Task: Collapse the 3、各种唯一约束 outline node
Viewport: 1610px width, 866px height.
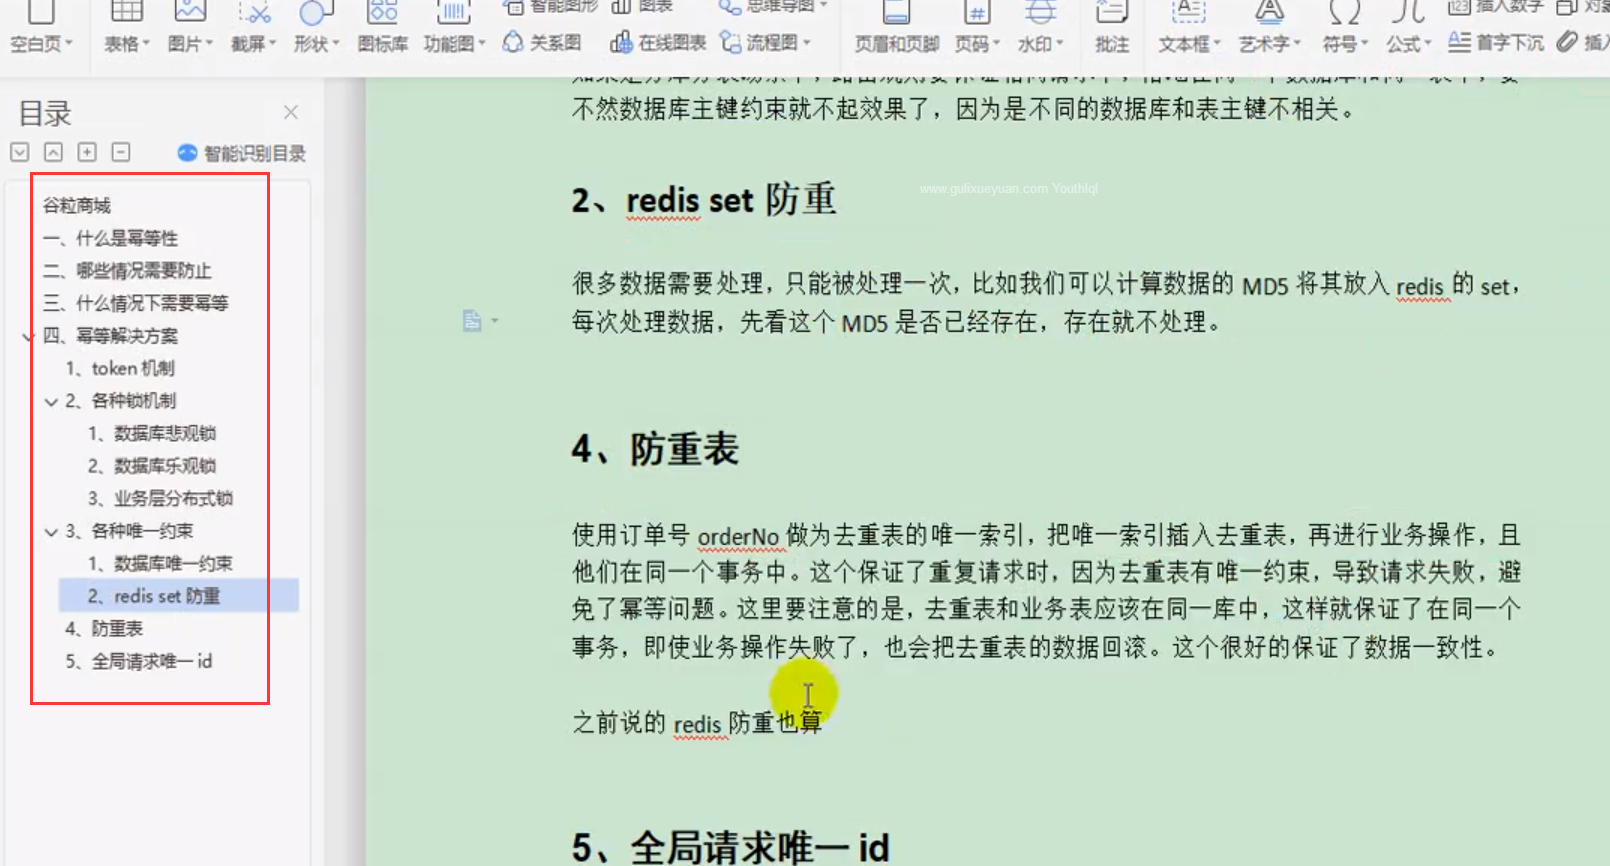Action: click(x=51, y=532)
